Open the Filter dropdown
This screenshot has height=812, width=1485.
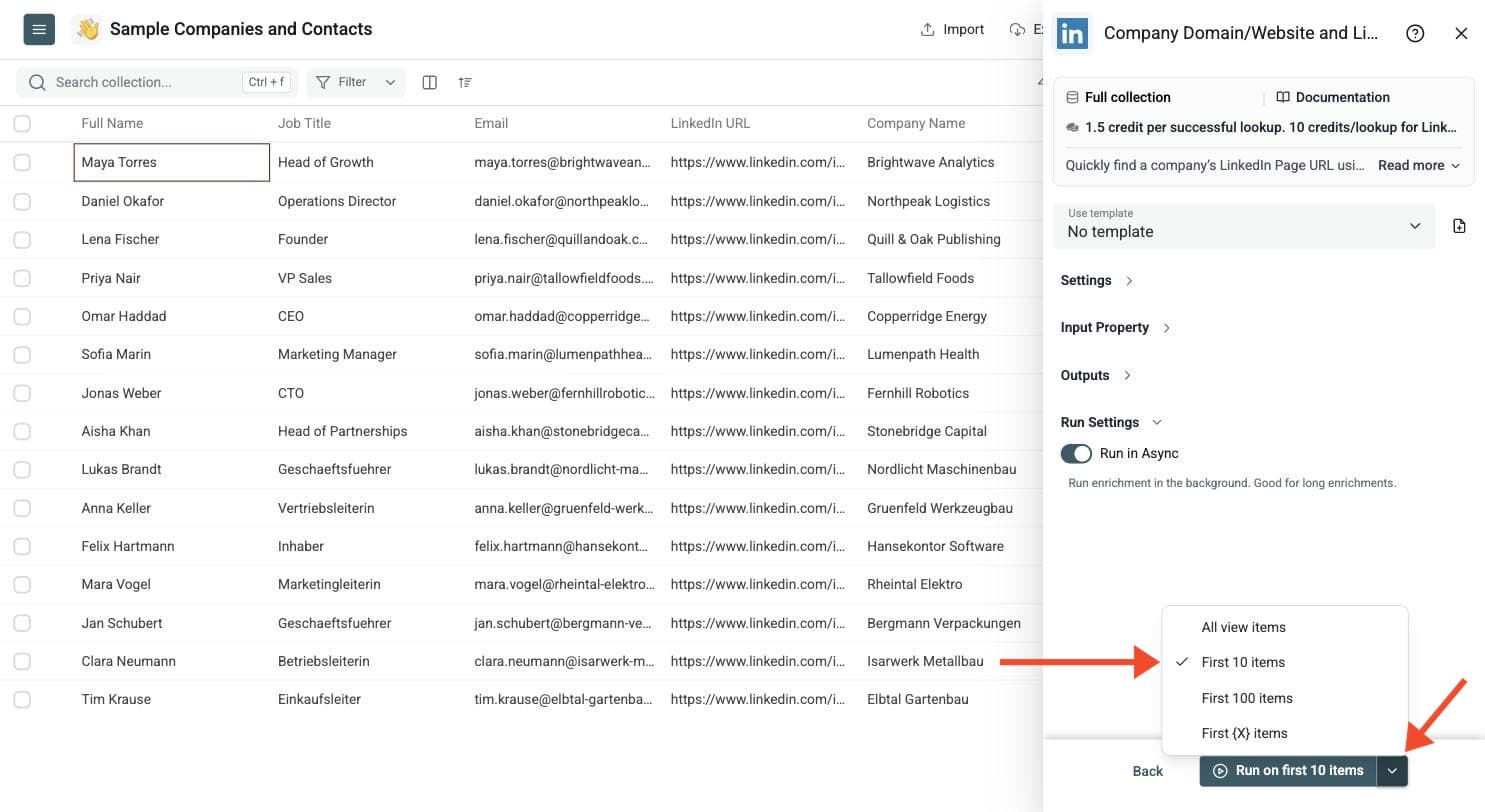tap(356, 82)
